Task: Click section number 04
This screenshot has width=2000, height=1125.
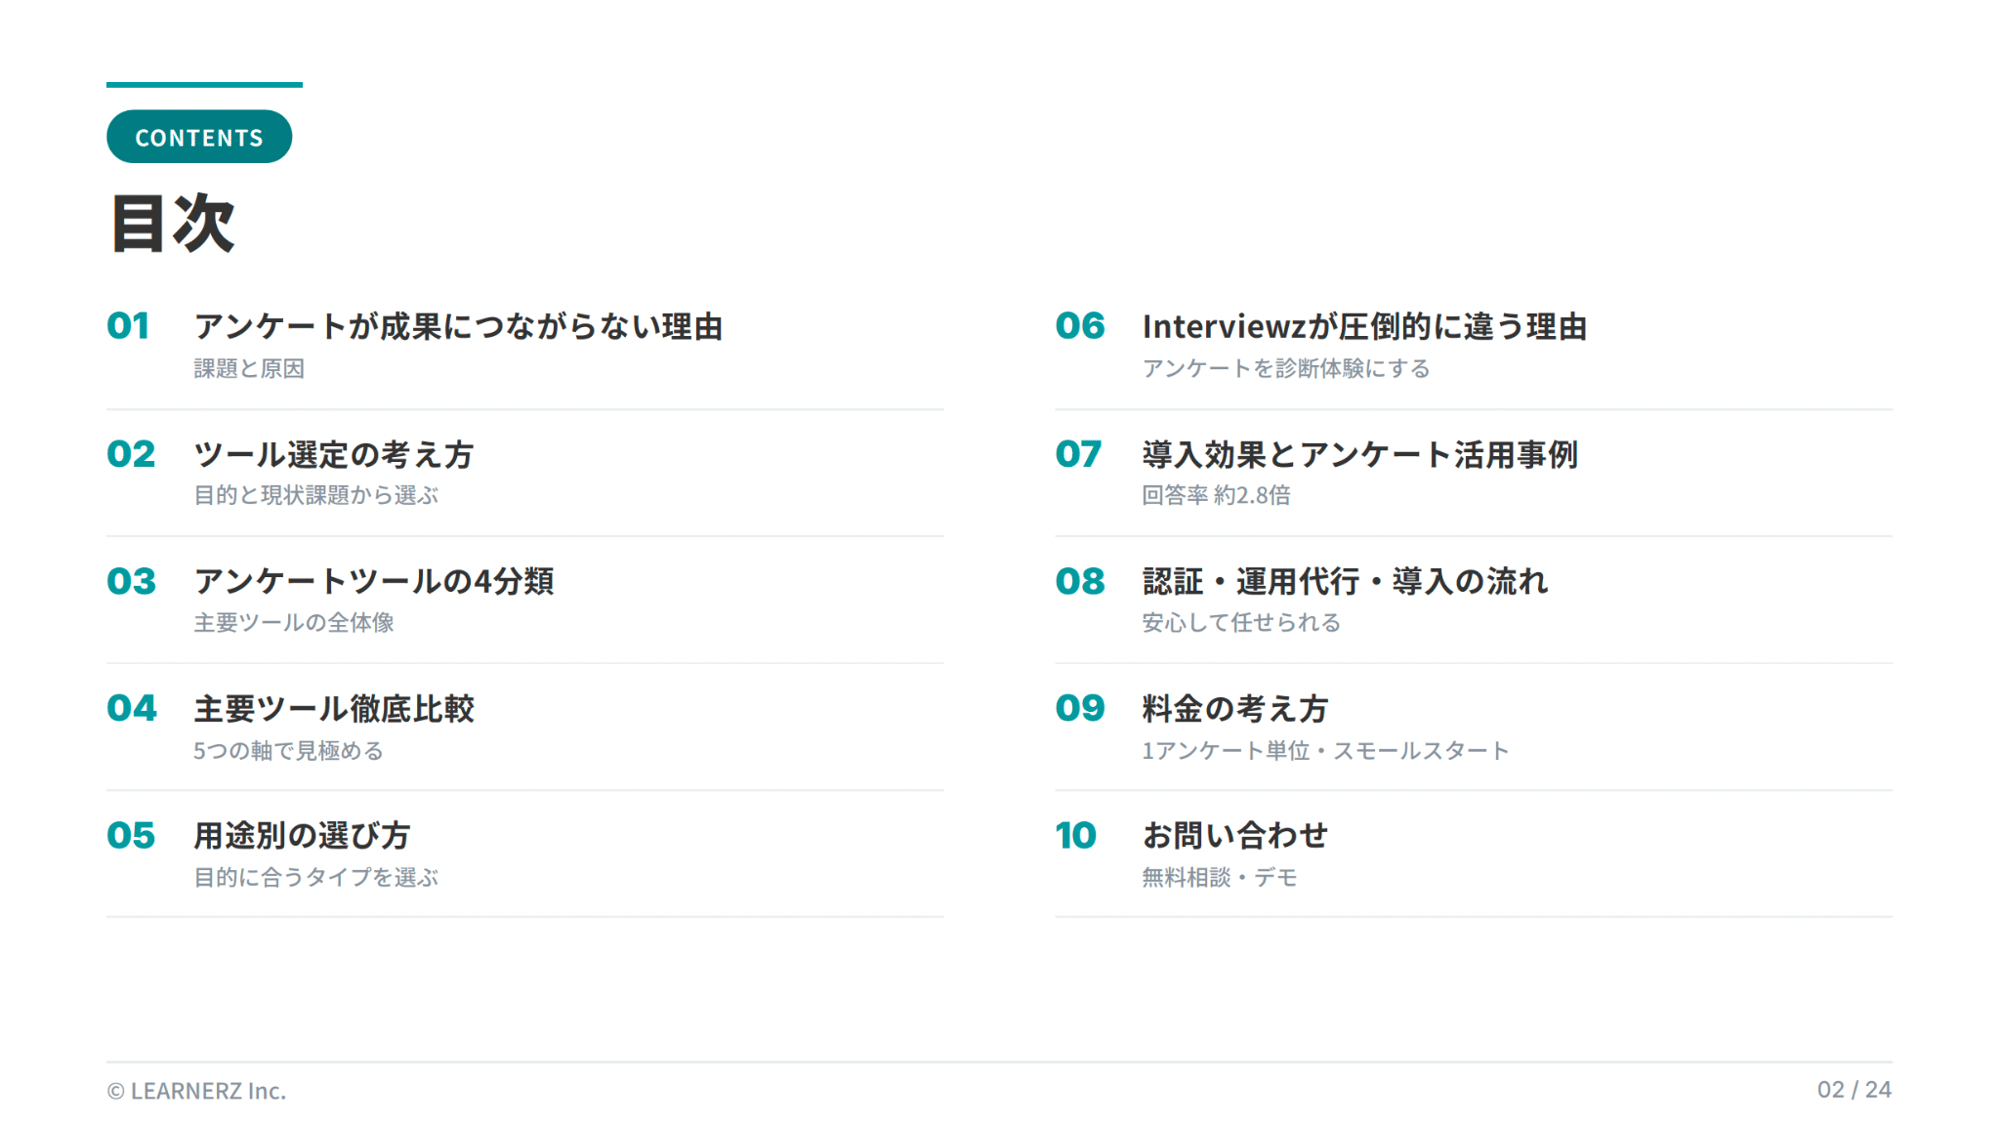Action: pos(131,708)
